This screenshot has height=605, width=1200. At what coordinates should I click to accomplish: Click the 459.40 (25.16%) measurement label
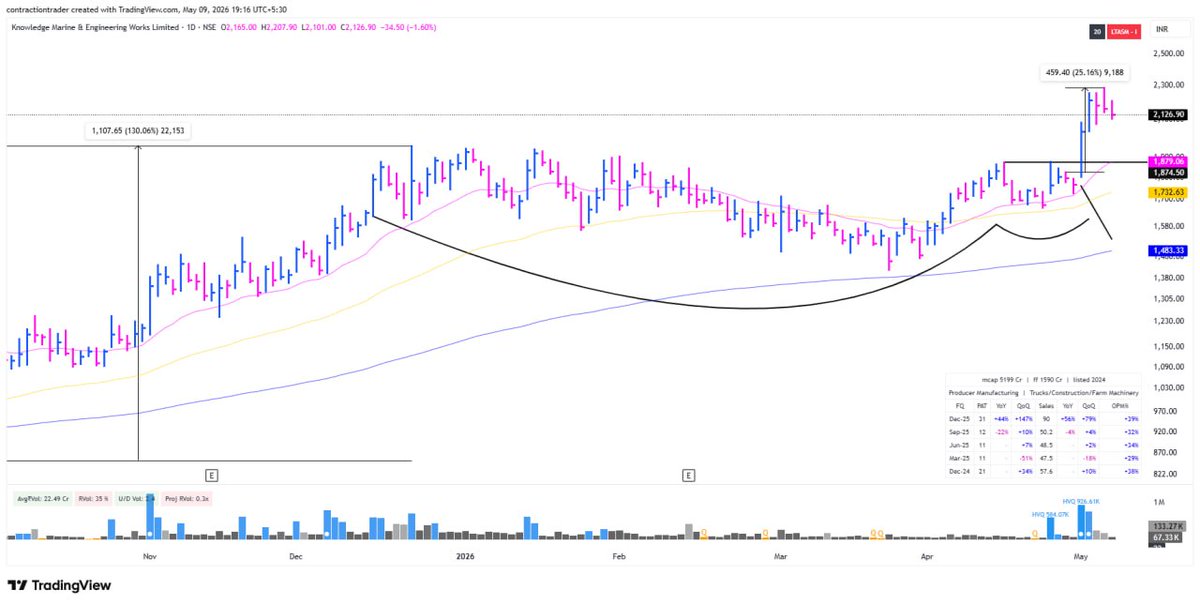coord(1086,72)
